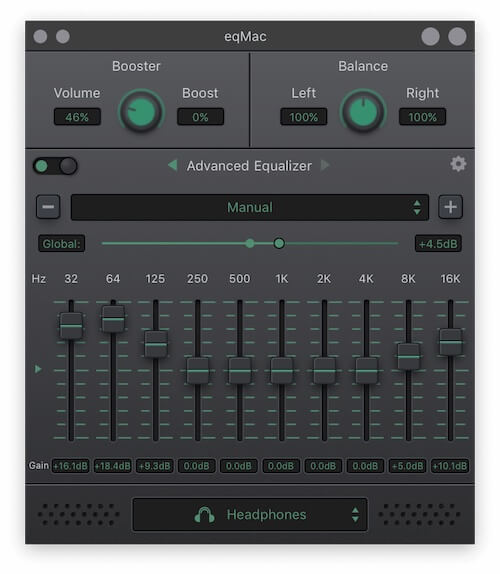Screen dimensions: 500x574
Task: Click the headphones icon in output selector
Action: 204,515
